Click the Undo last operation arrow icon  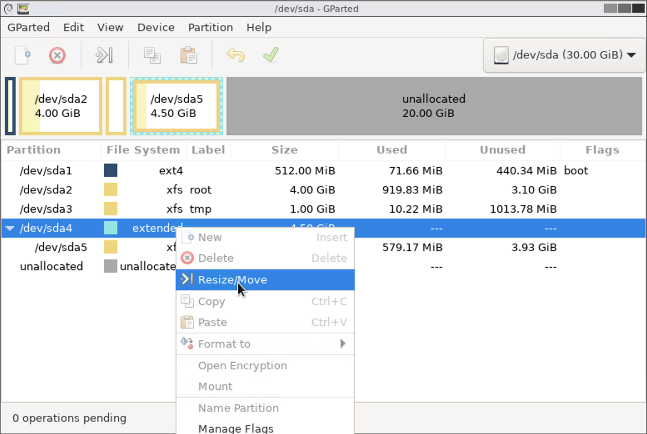[236, 55]
